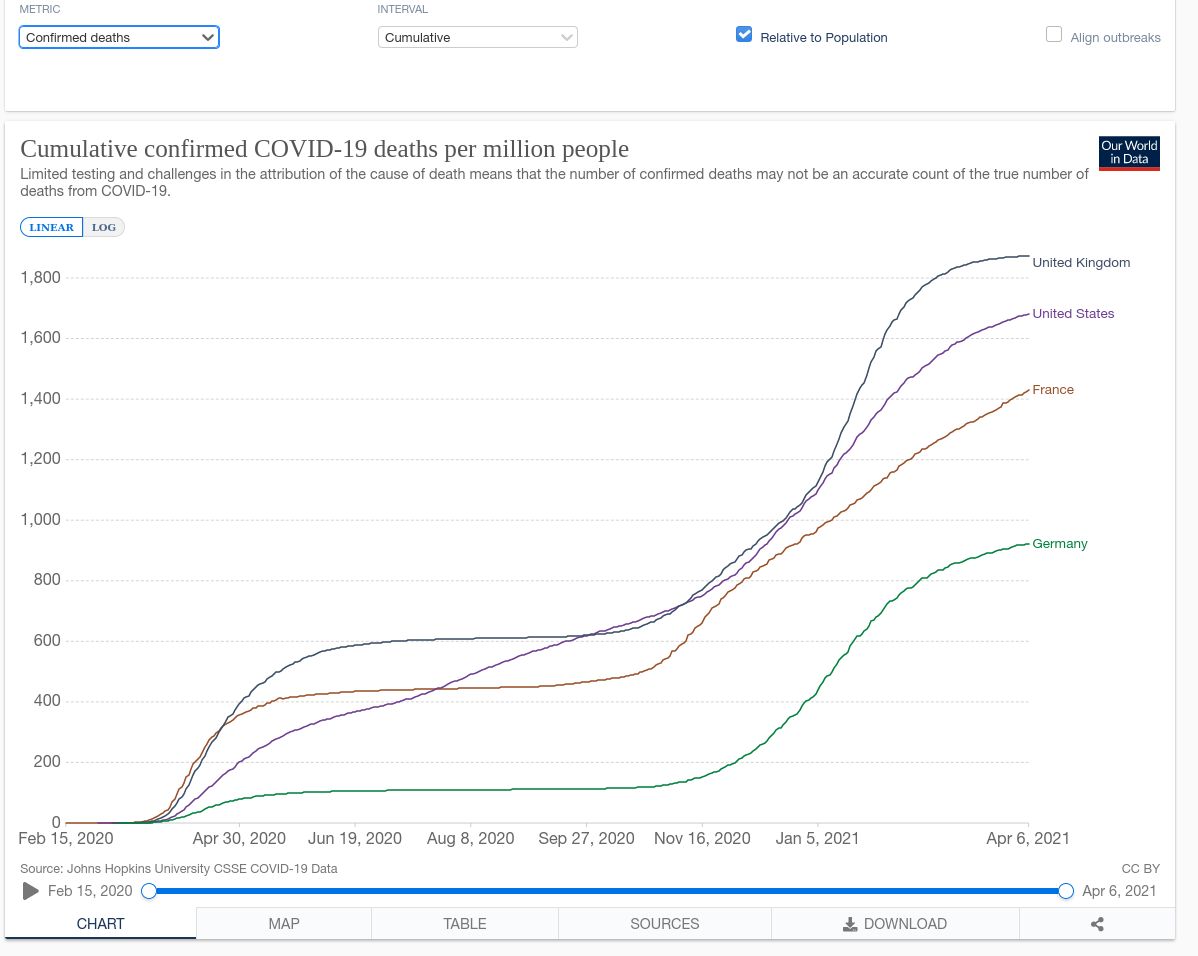Click the download arrow icon
Screen dimensions: 1198x956
click(x=850, y=924)
